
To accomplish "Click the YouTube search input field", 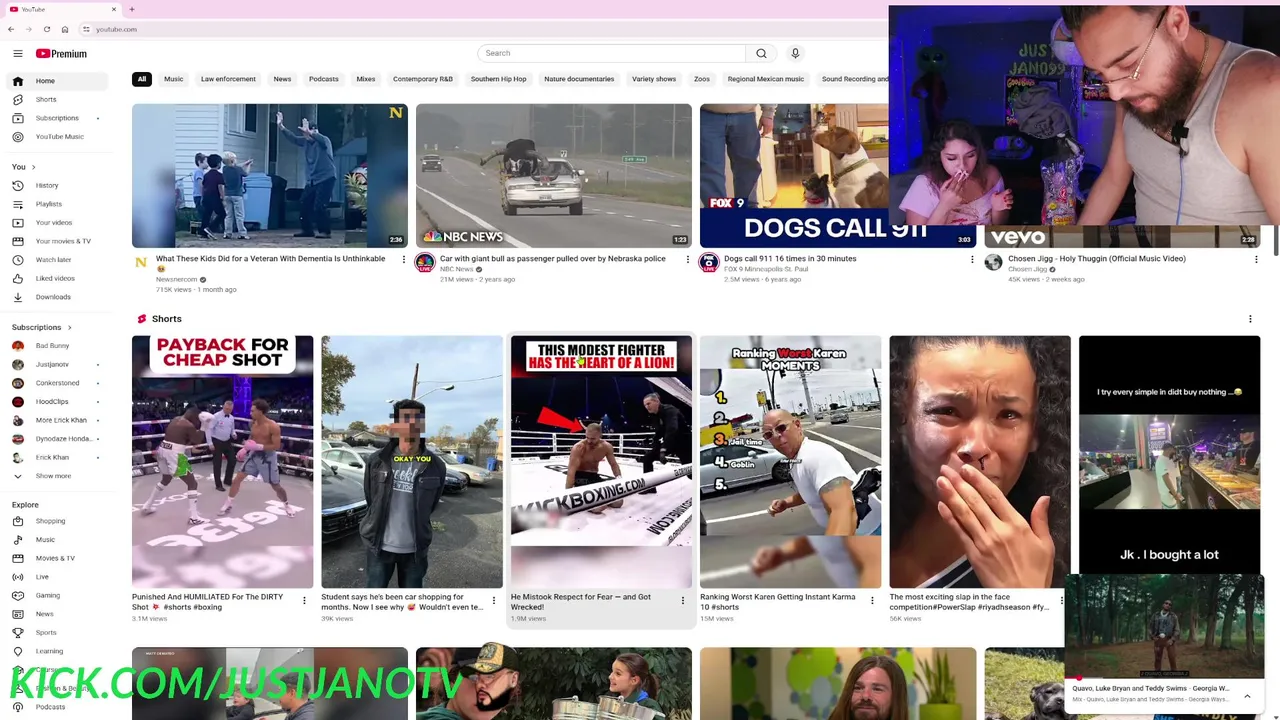I will tap(611, 53).
